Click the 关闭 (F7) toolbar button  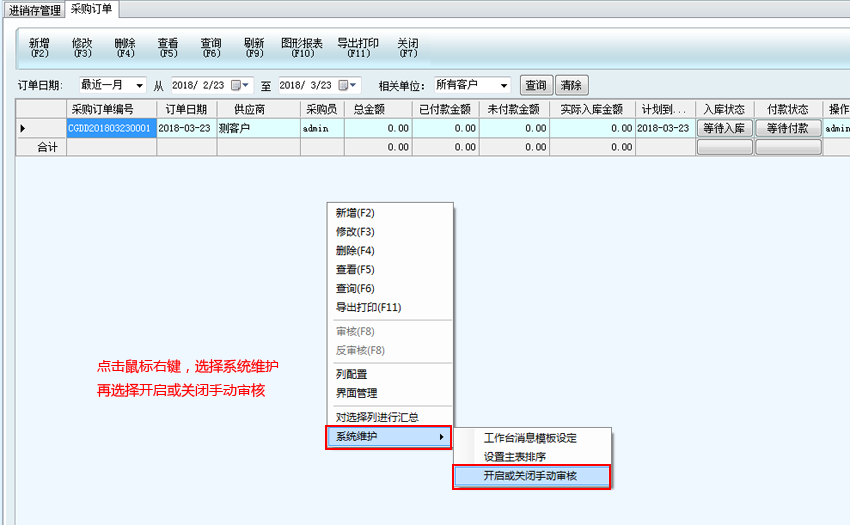pyautogui.click(x=408, y=47)
